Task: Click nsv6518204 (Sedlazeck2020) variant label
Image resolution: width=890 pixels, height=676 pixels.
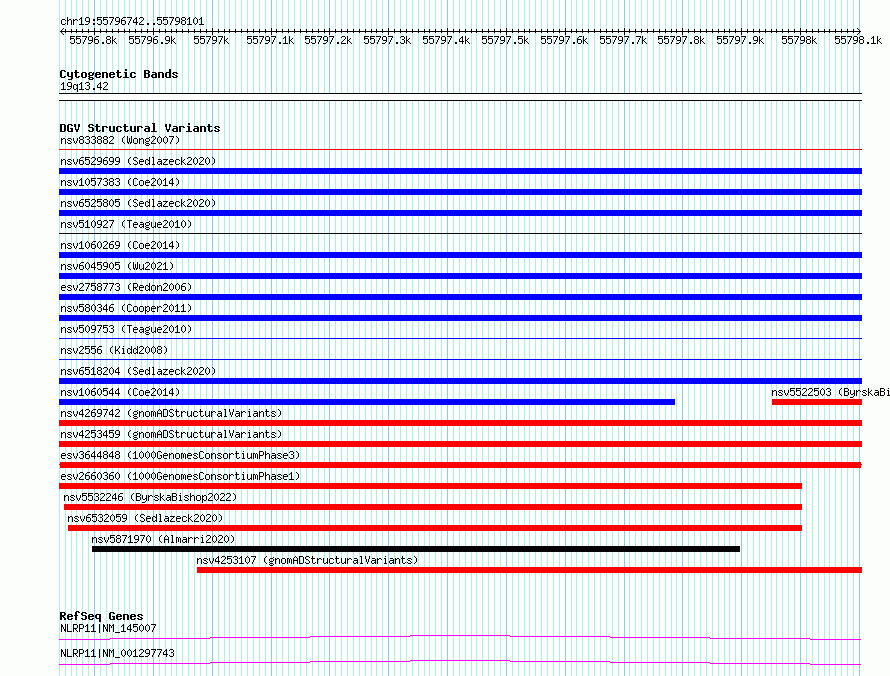Action: pos(138,371)
